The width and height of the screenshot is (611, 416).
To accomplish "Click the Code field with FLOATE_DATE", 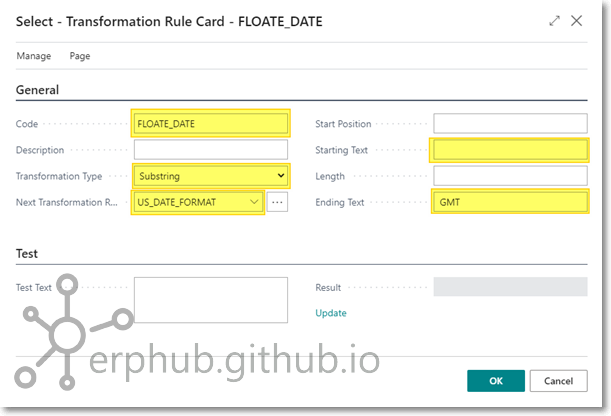I will (x=211, y=124).
